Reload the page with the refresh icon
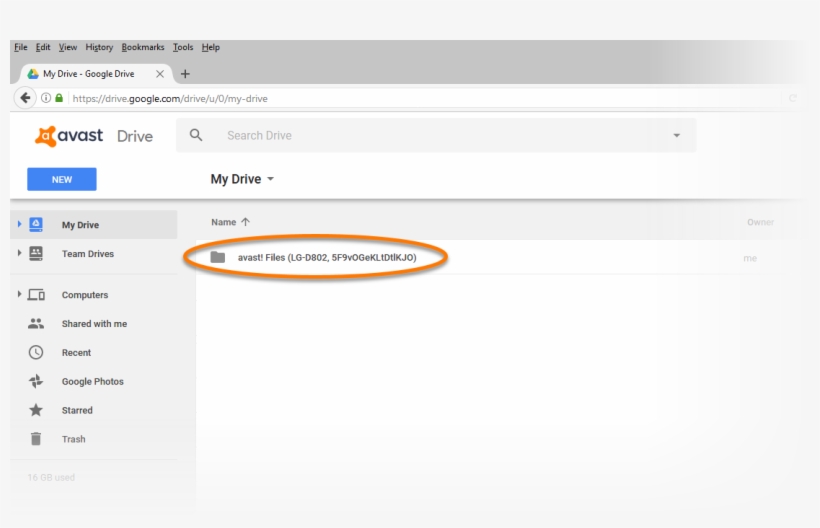 [x=792, y=98]
